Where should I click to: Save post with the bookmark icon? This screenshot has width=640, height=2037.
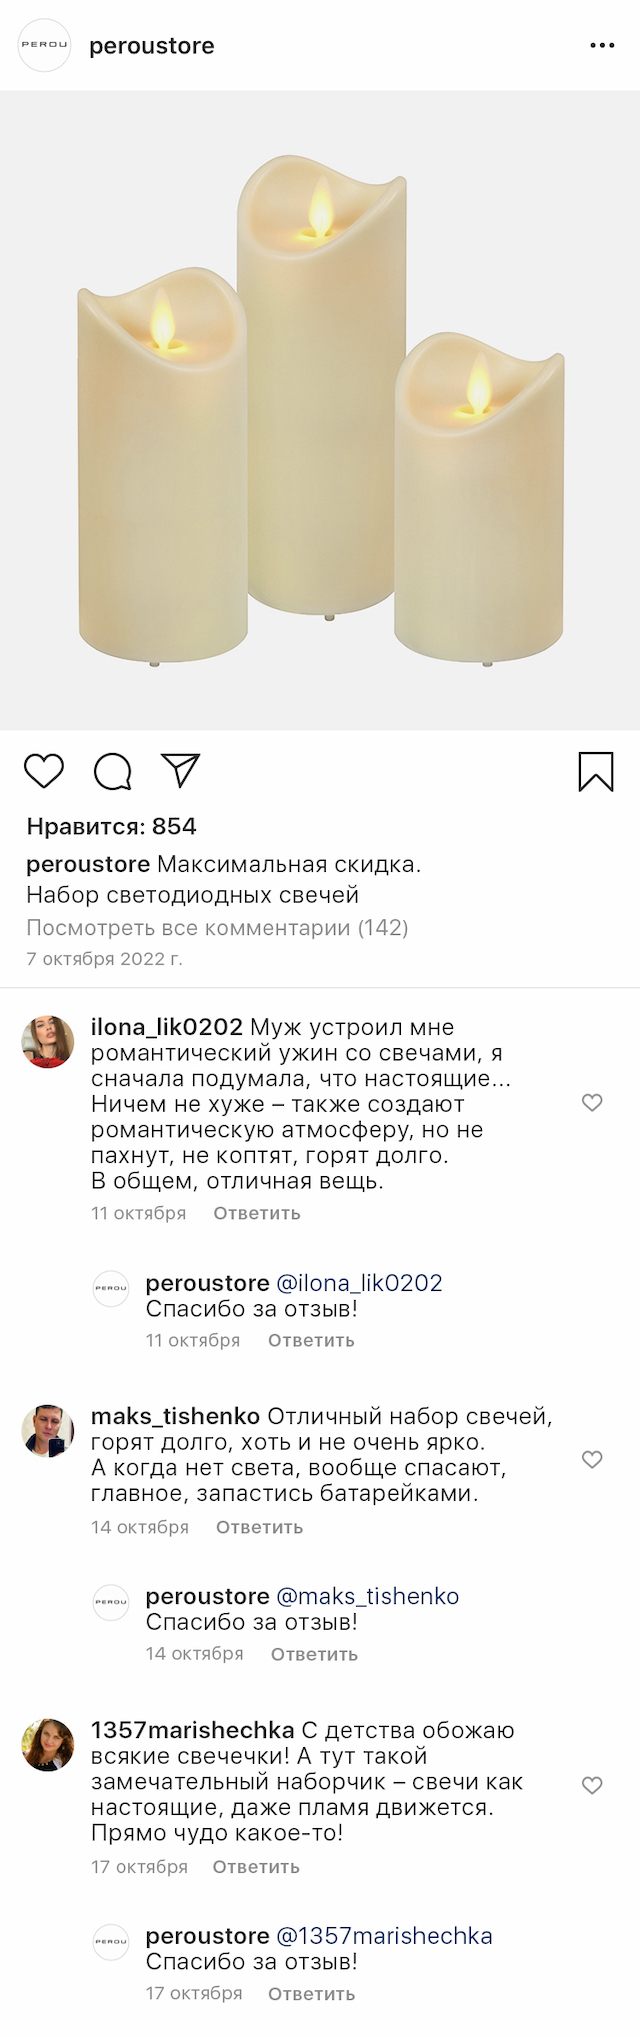click(595, 771)
